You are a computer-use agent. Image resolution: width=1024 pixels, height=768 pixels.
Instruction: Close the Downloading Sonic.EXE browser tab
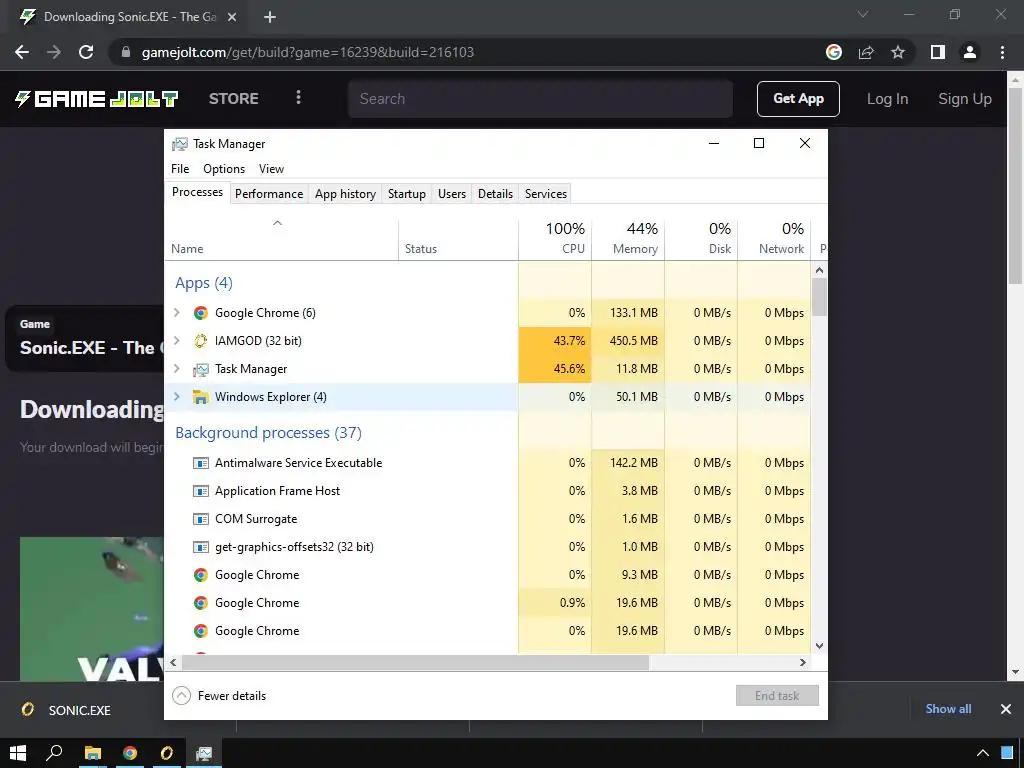(x=232, y=17)
